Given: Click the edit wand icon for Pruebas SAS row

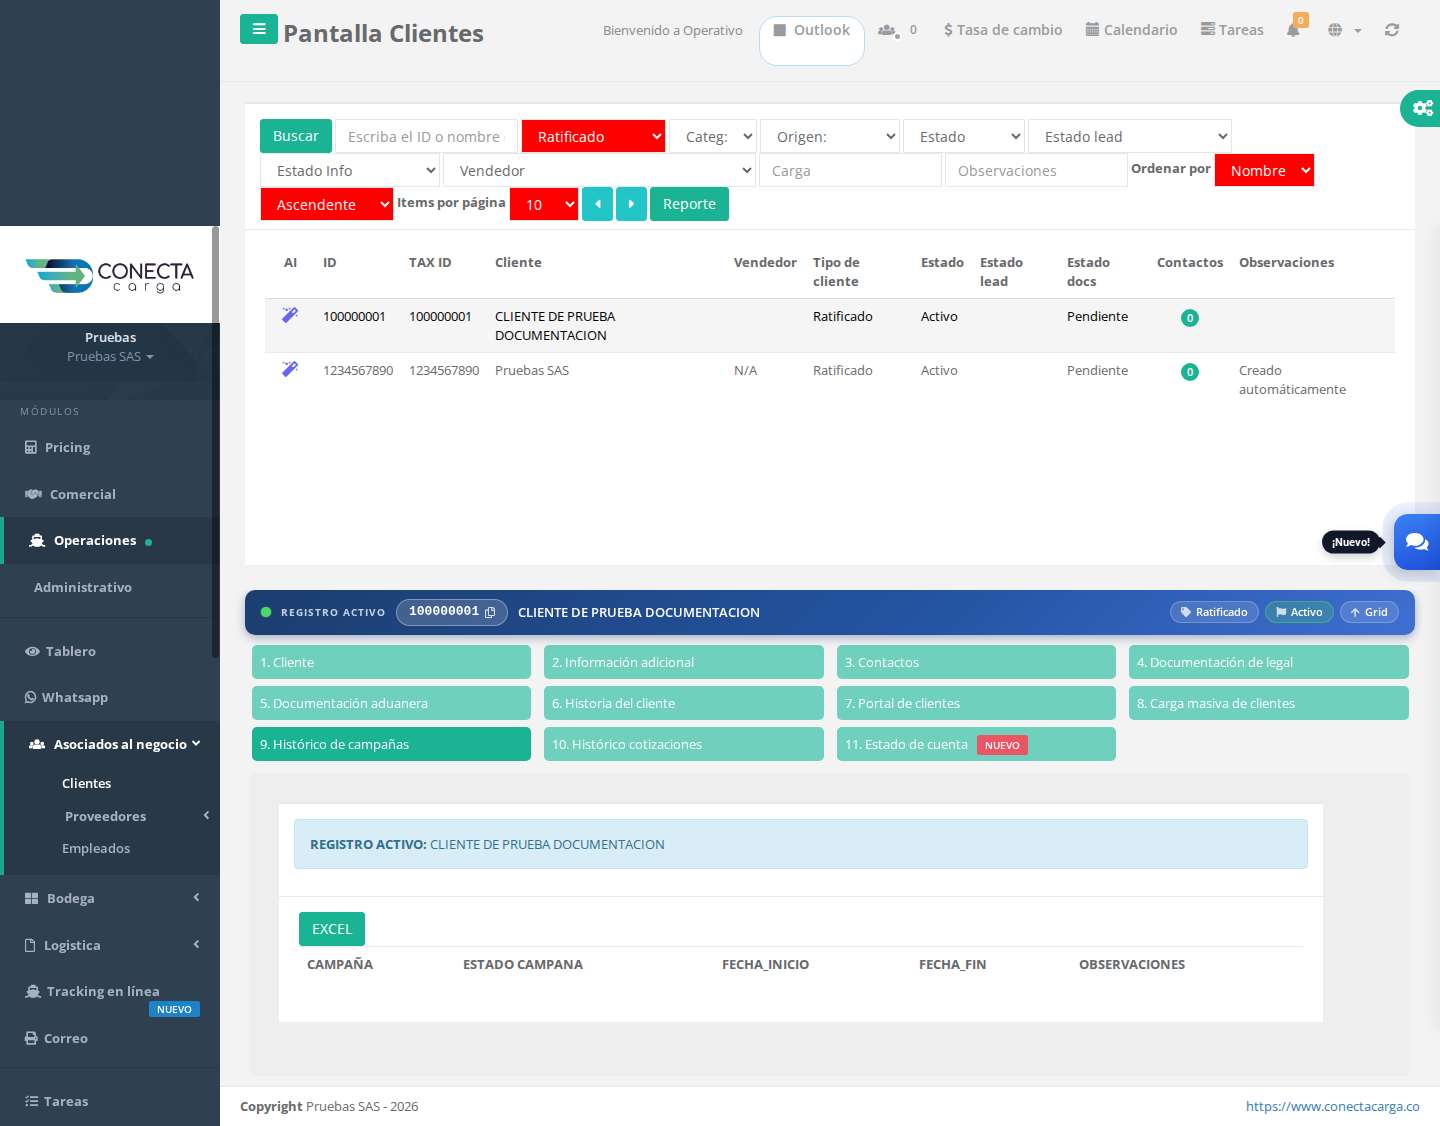Looking at the screenshot, I should click(290, 369).
